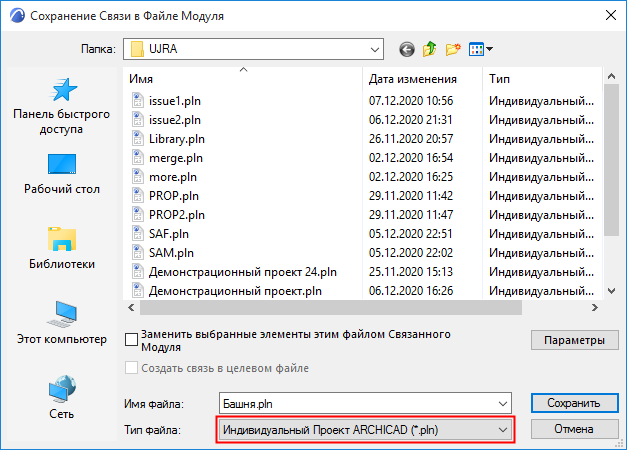The height and width of the screenshot is (450, 627).
Task: Click the Сохранить button
Action: tap(574, 403)
